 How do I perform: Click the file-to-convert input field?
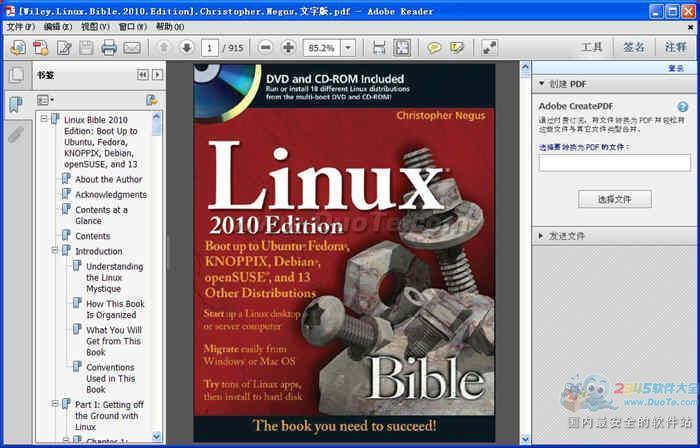point(614,163)
